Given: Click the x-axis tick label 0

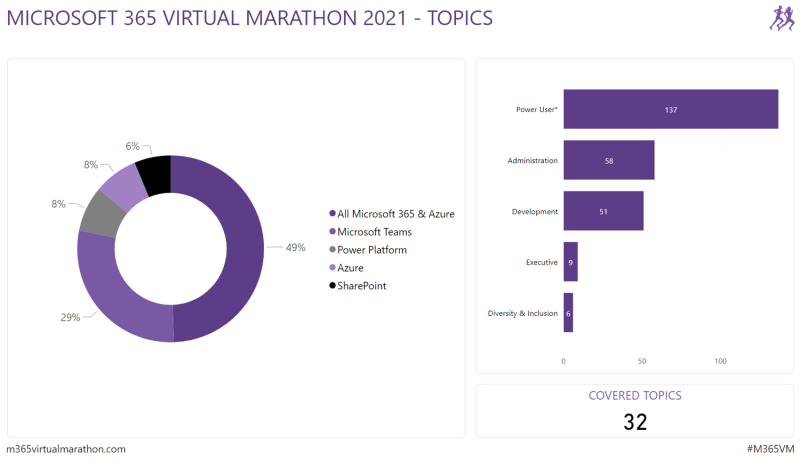Looking at the screenshot, I should tap(563, 361).
